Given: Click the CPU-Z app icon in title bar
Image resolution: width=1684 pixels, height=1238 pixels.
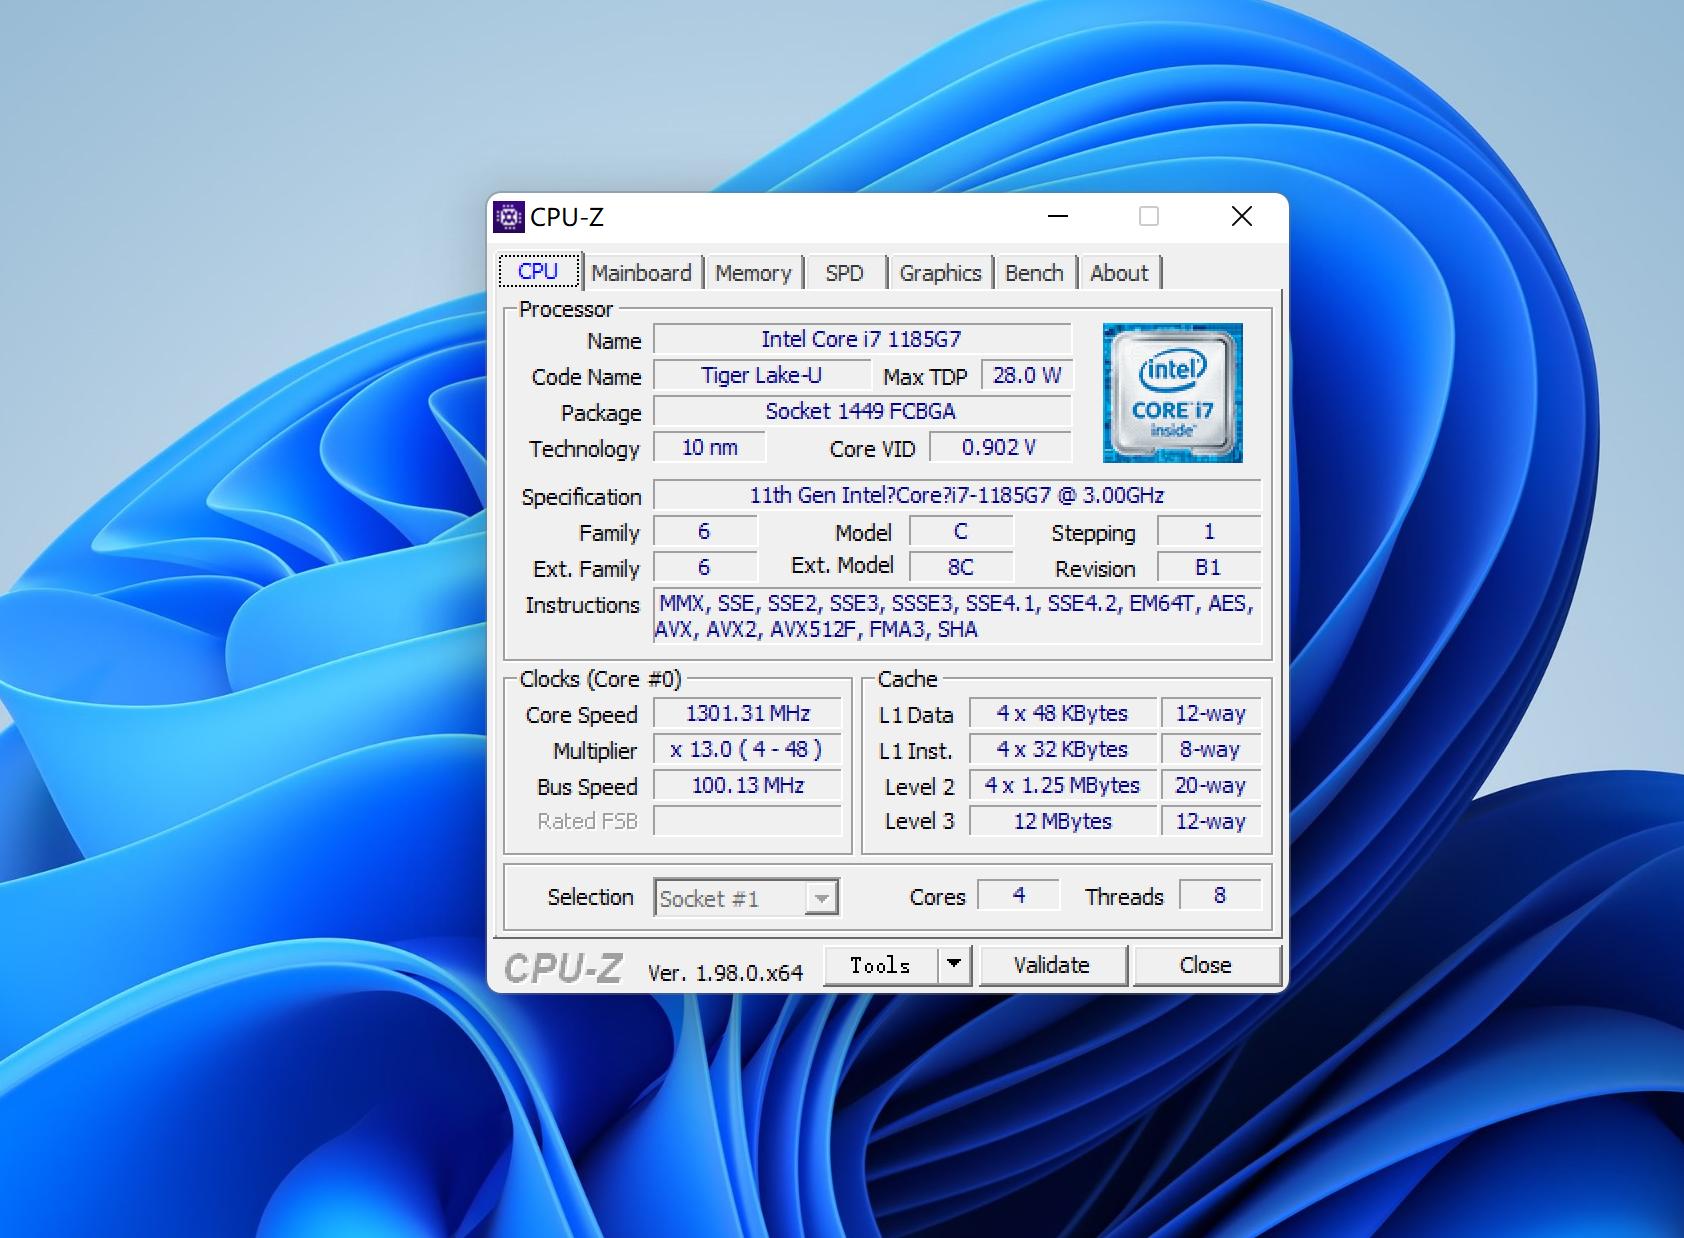Looking at the screenshot, I should (509, 217).
